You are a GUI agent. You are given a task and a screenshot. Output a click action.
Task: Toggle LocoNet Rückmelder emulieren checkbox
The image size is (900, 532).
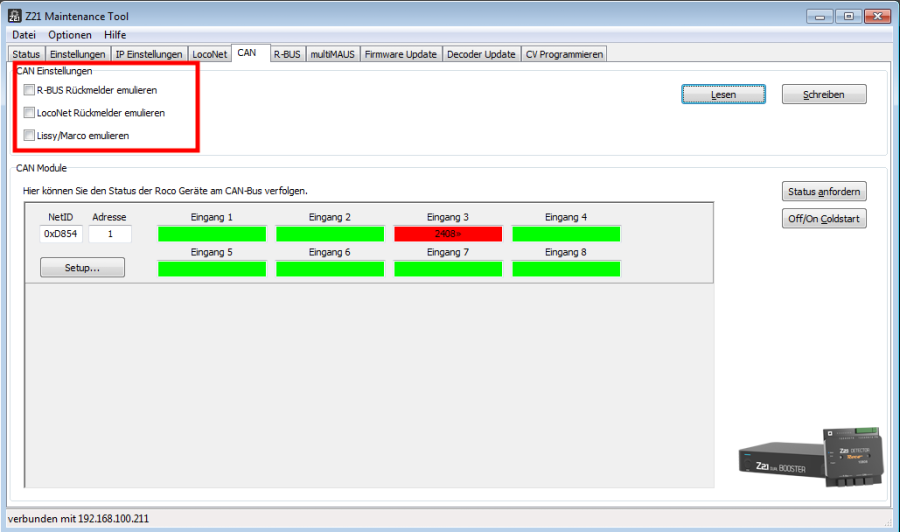(29, 113)
